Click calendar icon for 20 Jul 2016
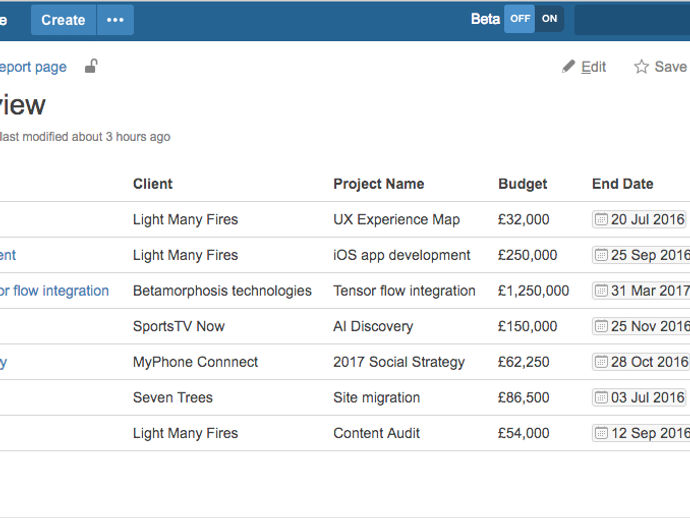Image resolution: width=690 pixels, height=518 pixels. 601,219
